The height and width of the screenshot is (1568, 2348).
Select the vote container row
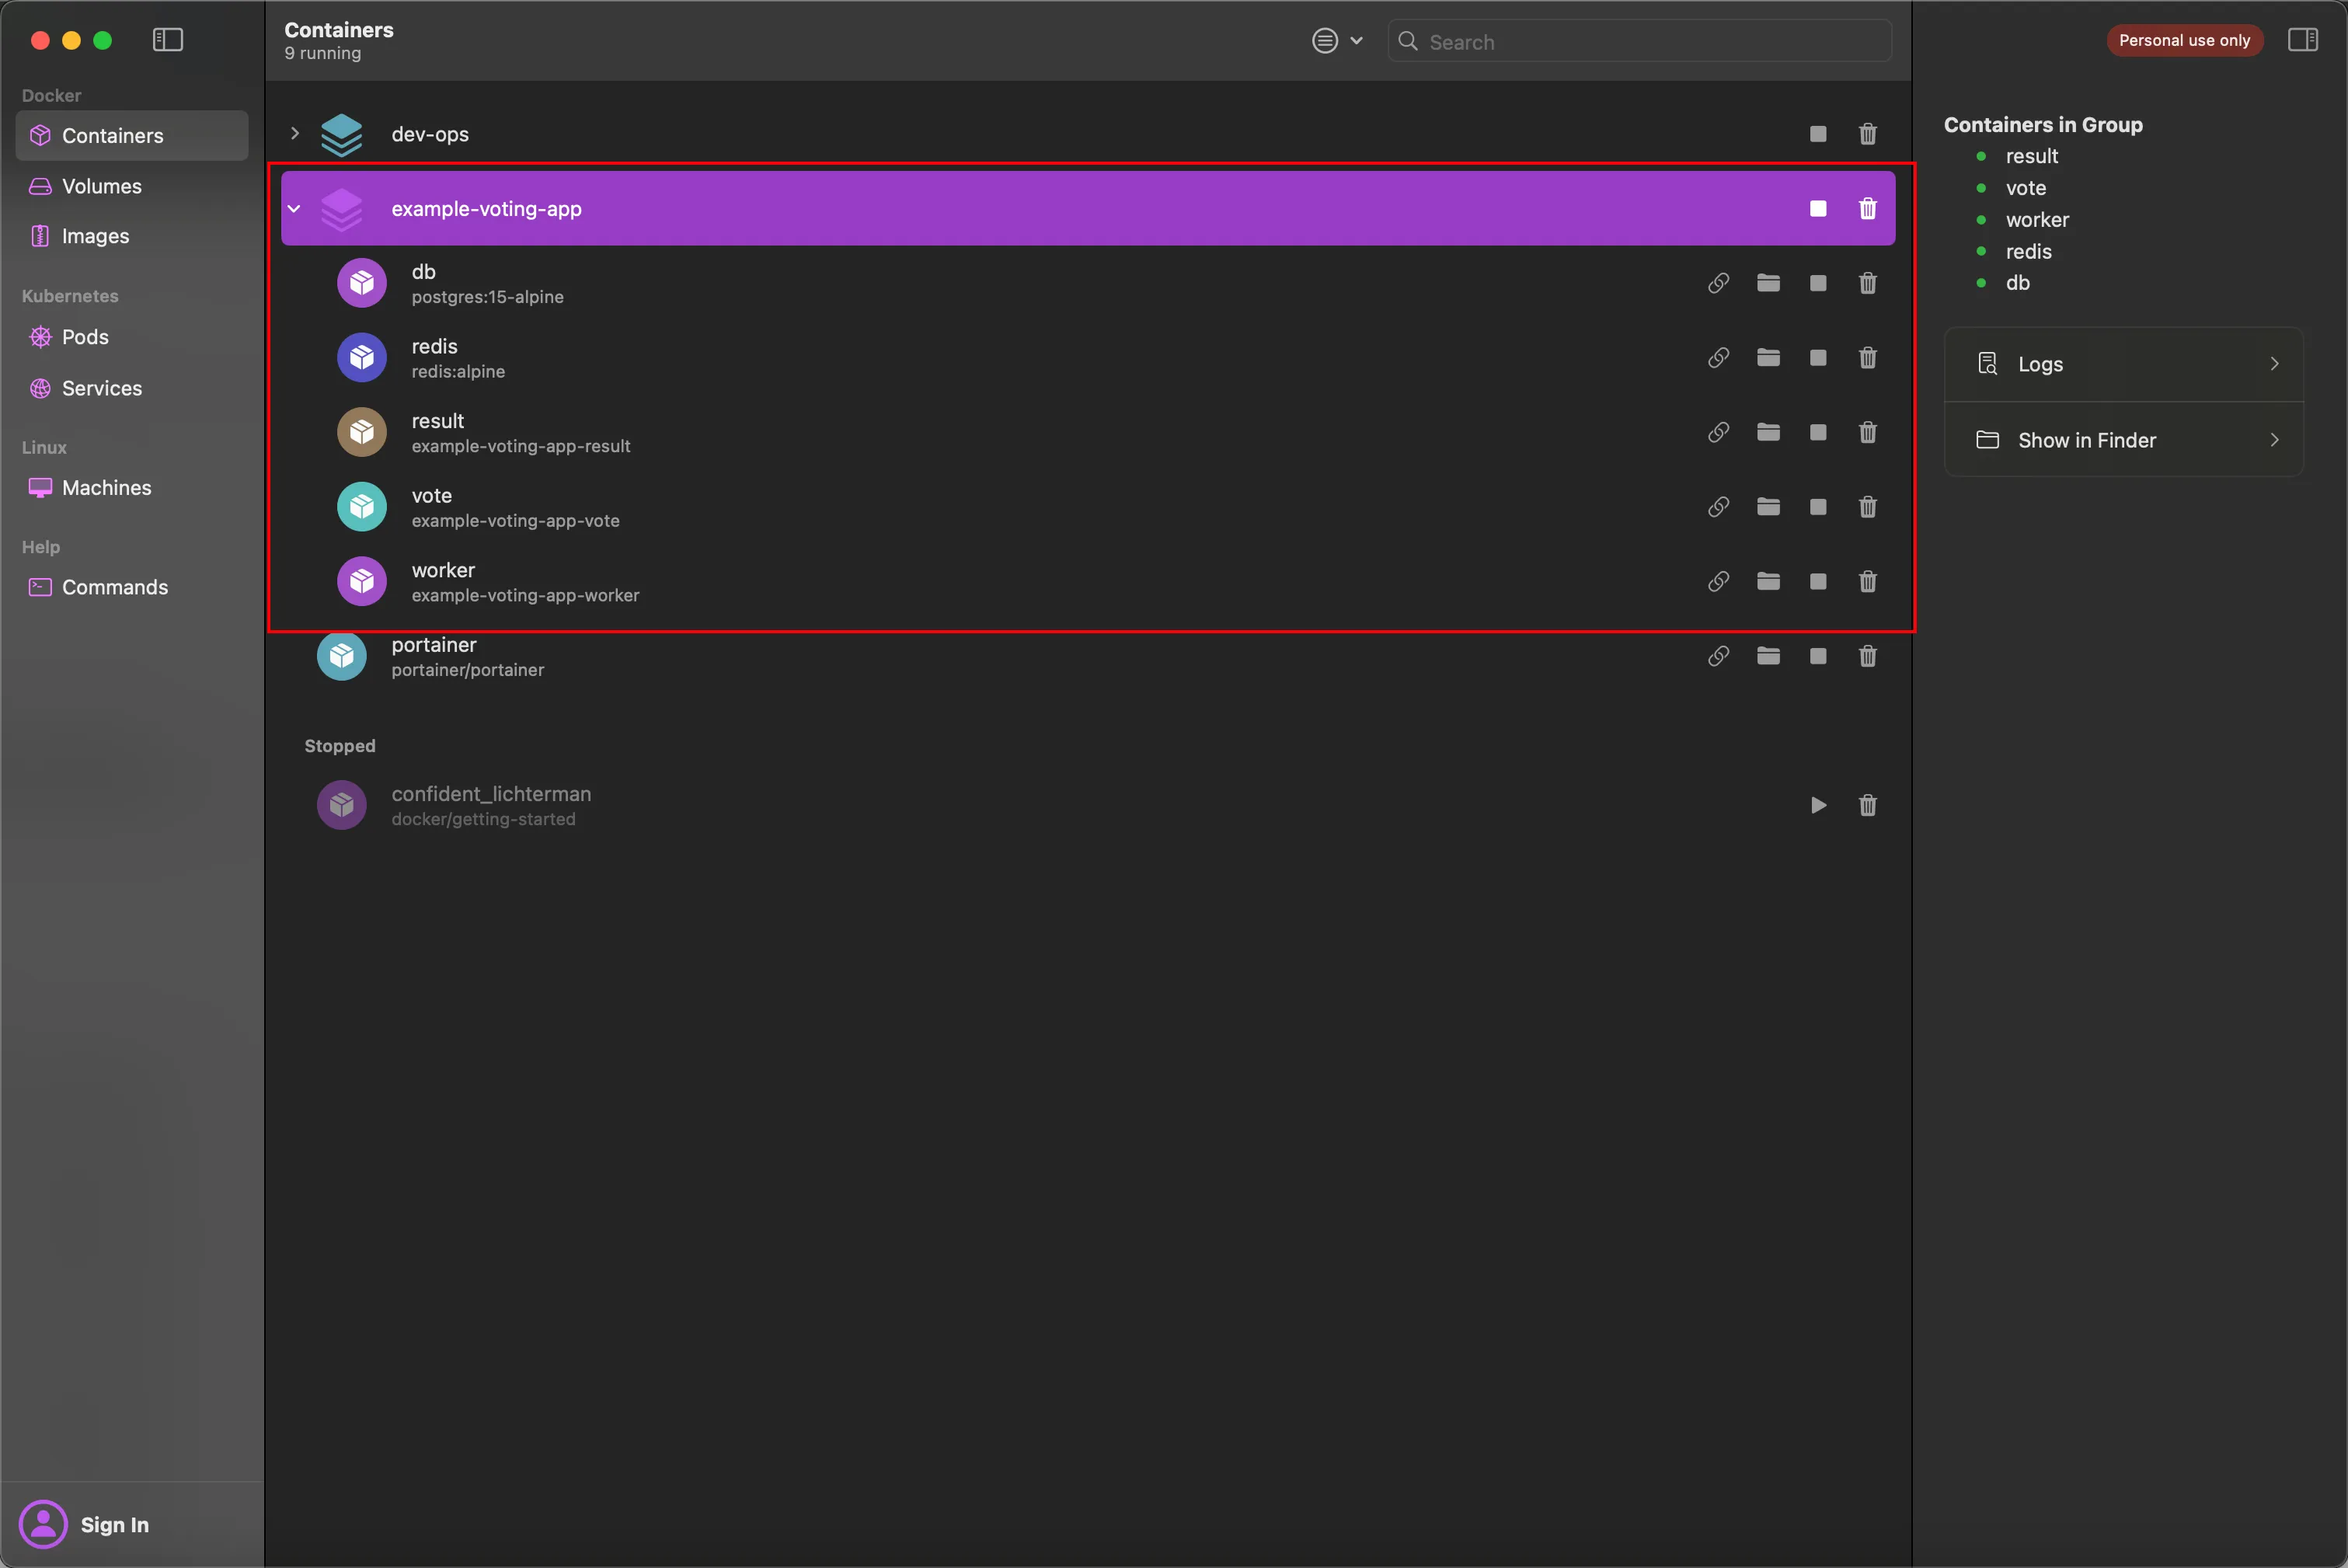pos(1088,507)
